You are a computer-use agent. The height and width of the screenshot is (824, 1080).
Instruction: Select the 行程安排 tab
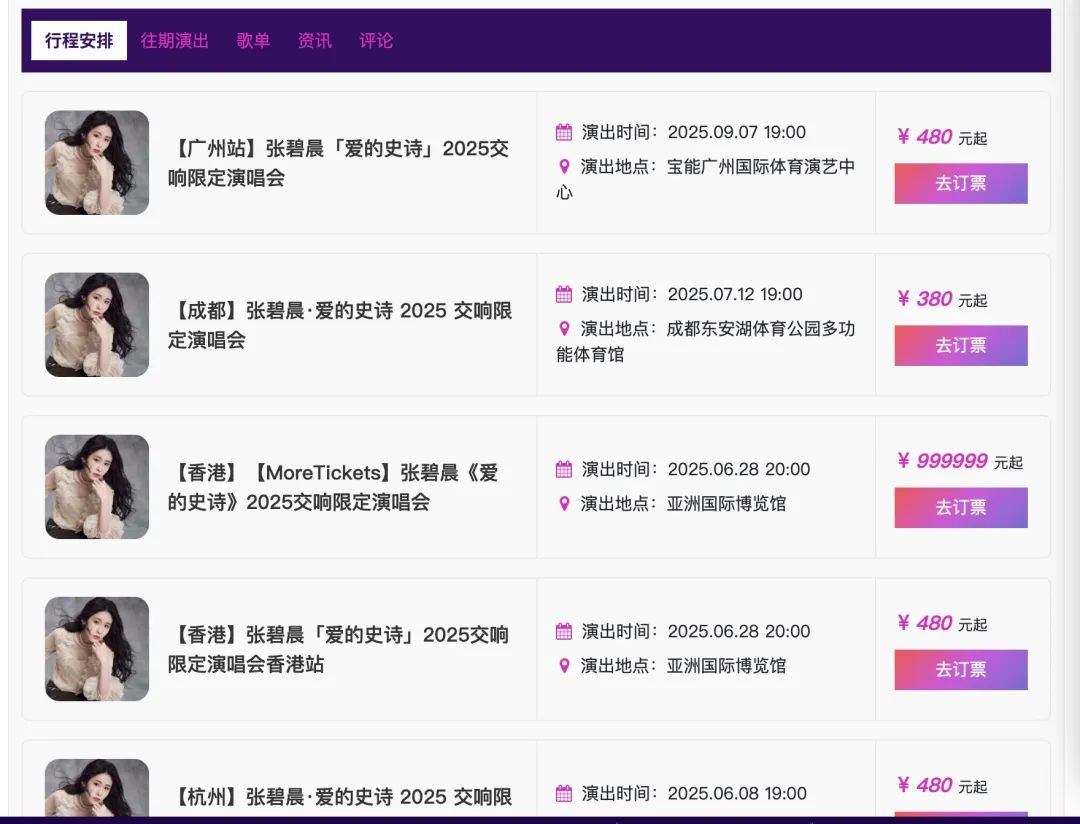(79, 41)
